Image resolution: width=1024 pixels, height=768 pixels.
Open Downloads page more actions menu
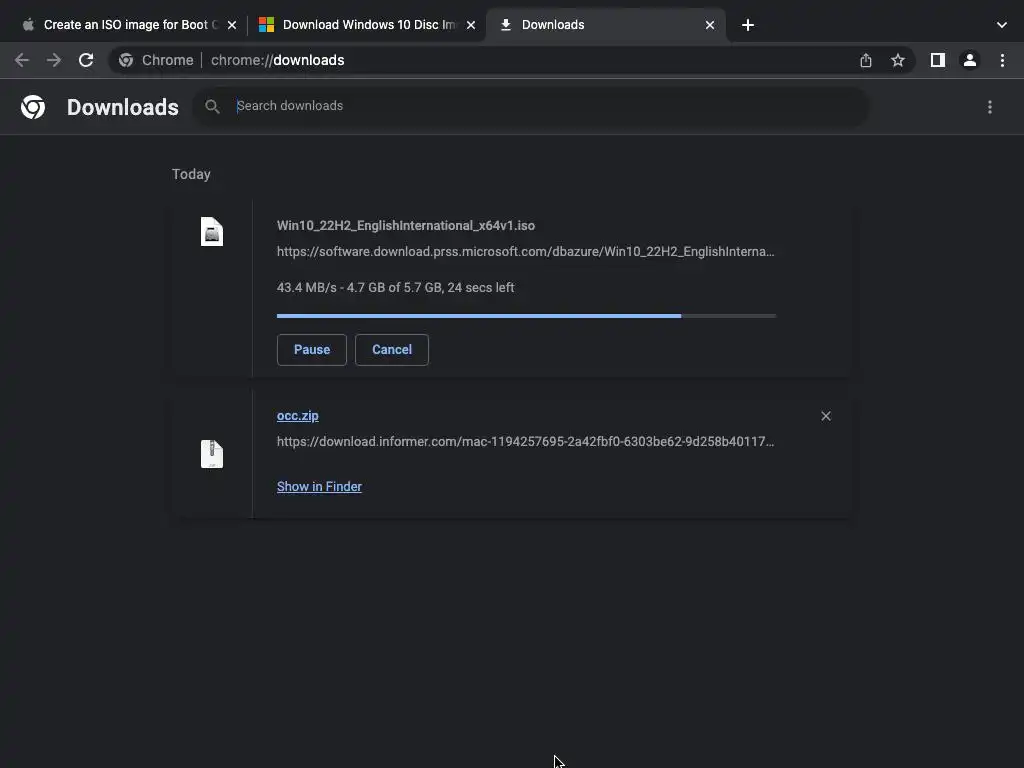(990, 107)
